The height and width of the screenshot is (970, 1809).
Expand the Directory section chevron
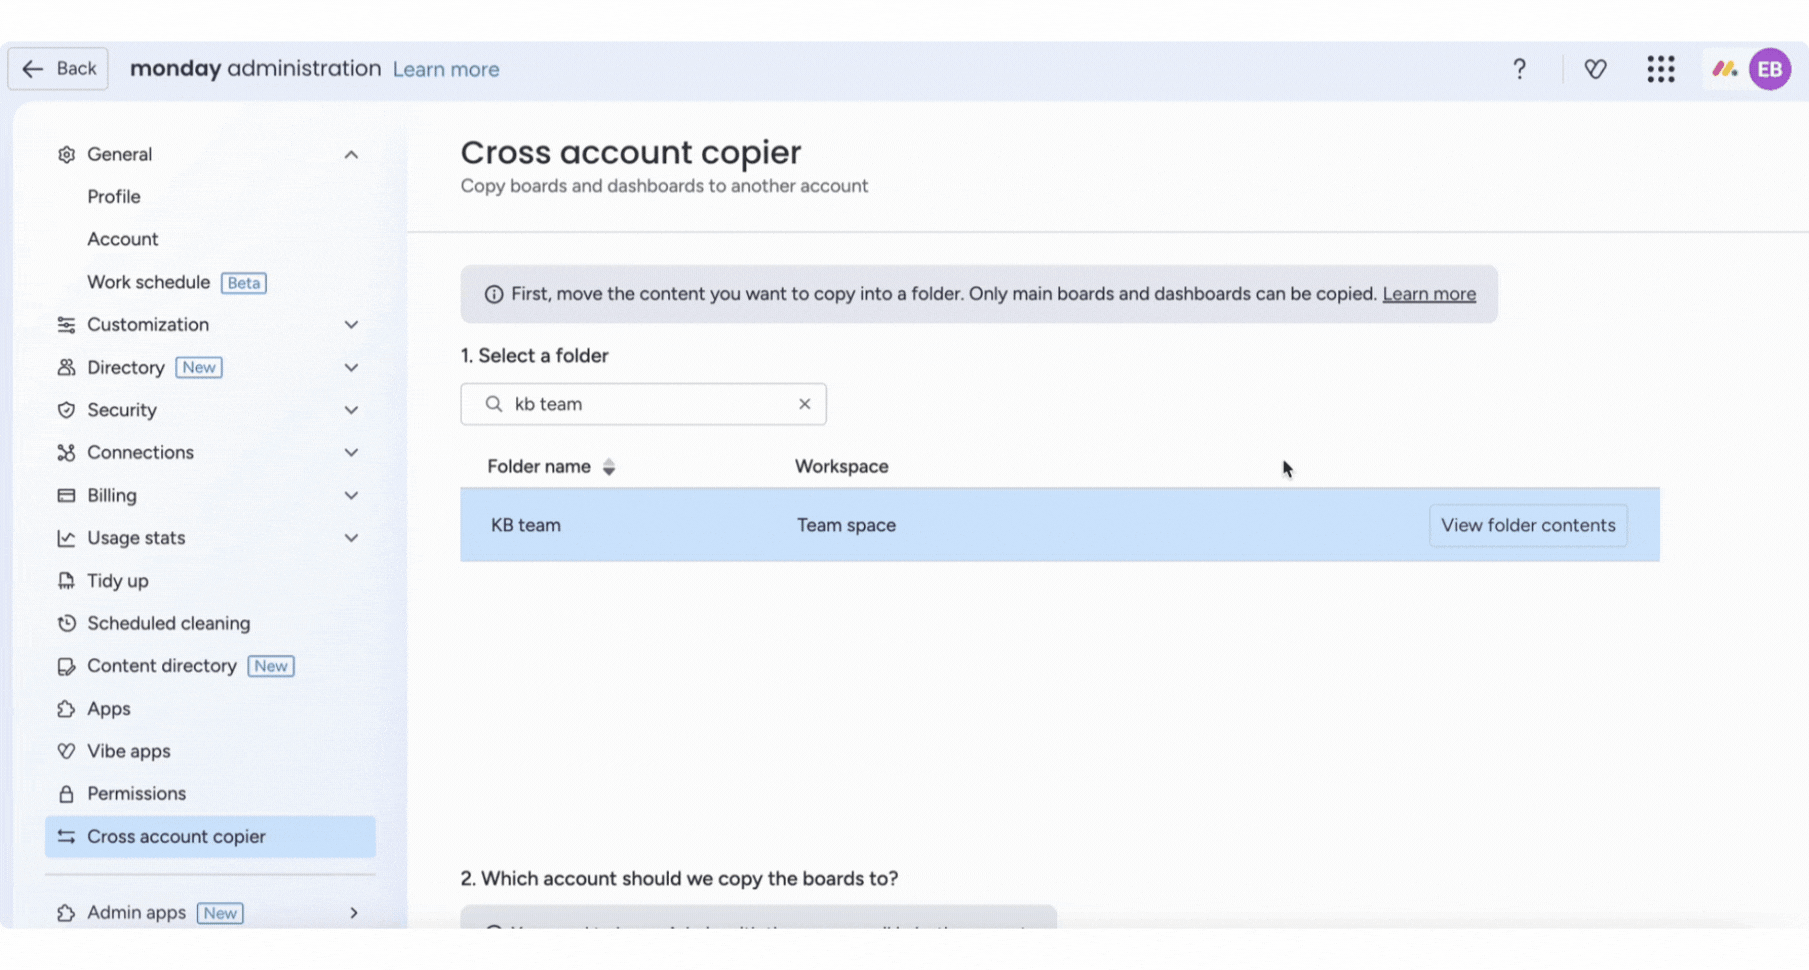[351, 367]
